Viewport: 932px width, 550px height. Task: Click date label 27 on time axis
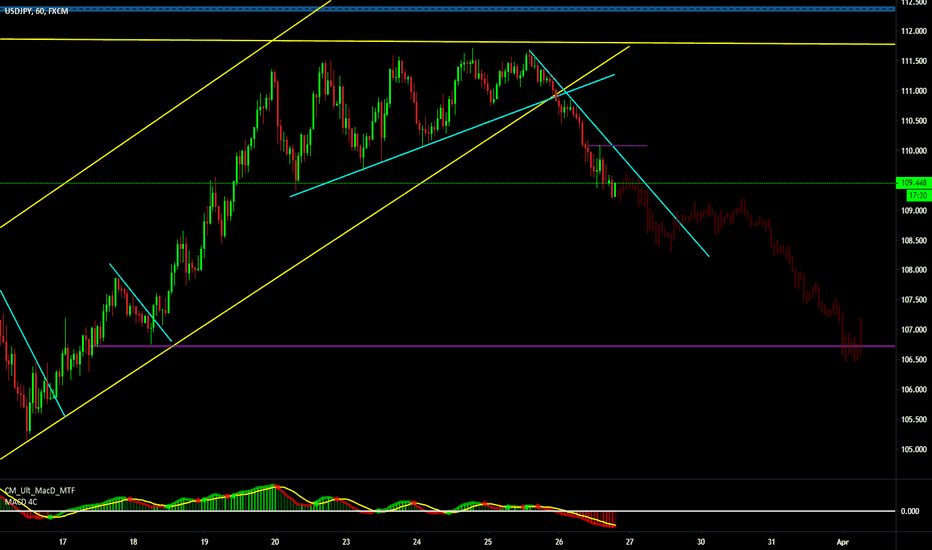[x=629, y=542]
